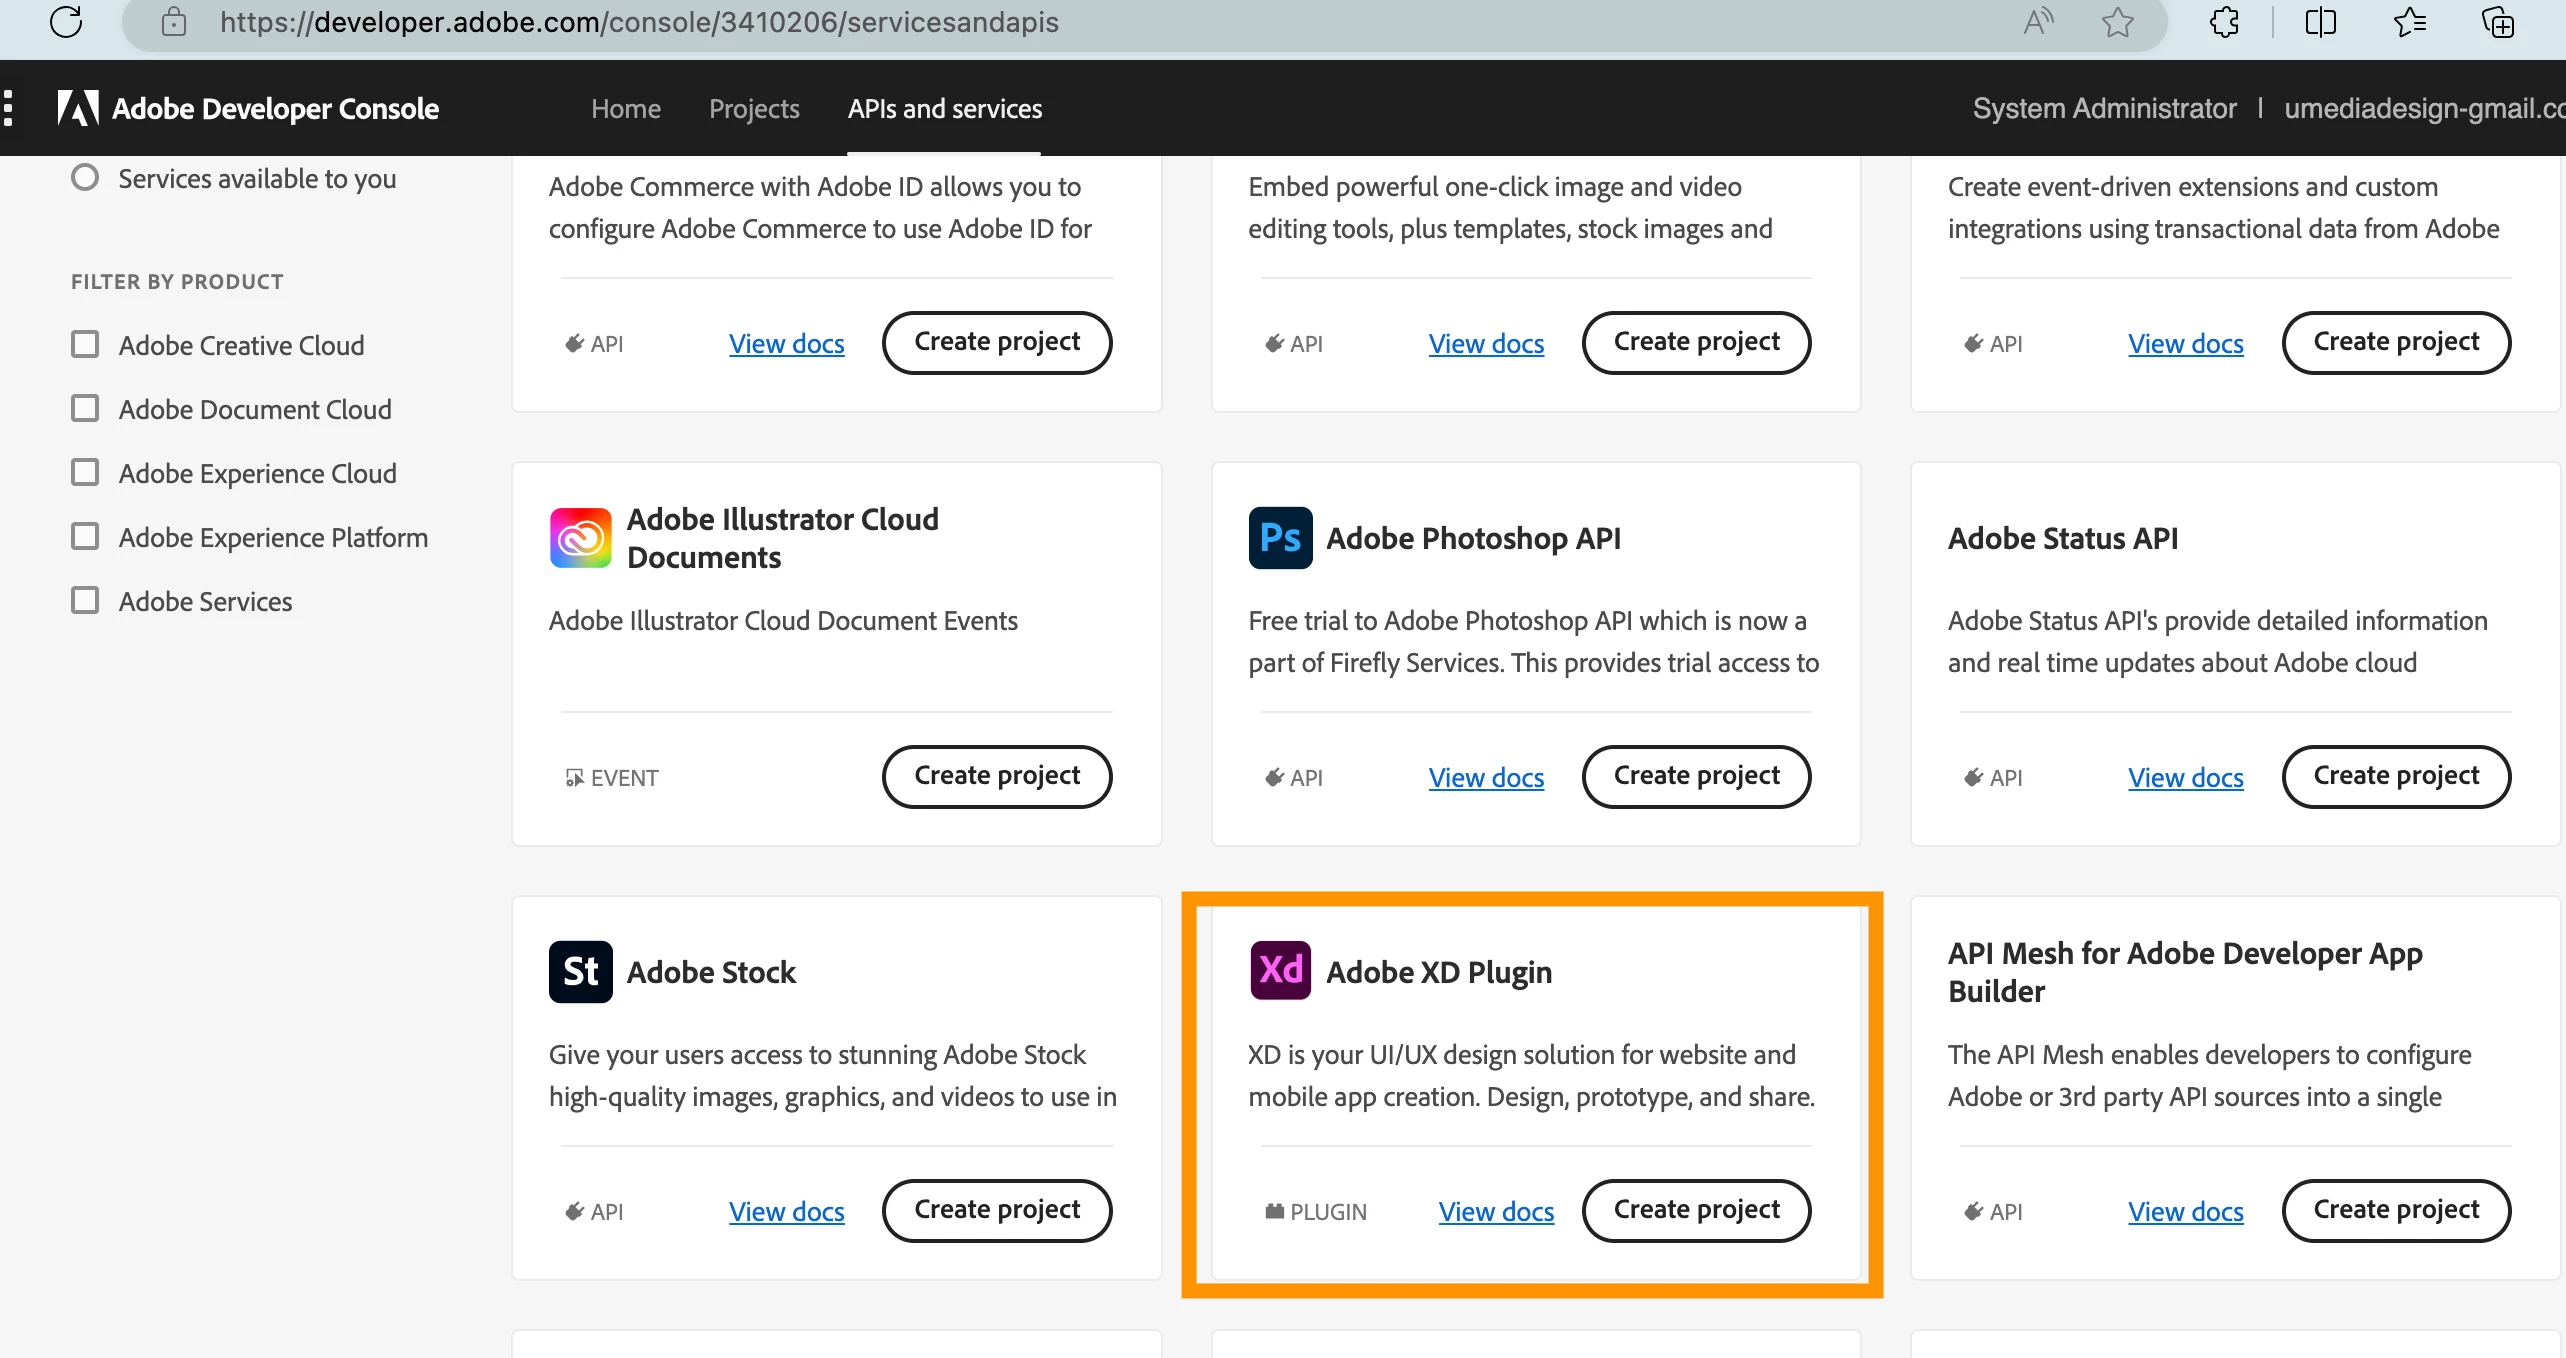
Task: Click the Photoshop Ps product icon
Action: 1280,538
